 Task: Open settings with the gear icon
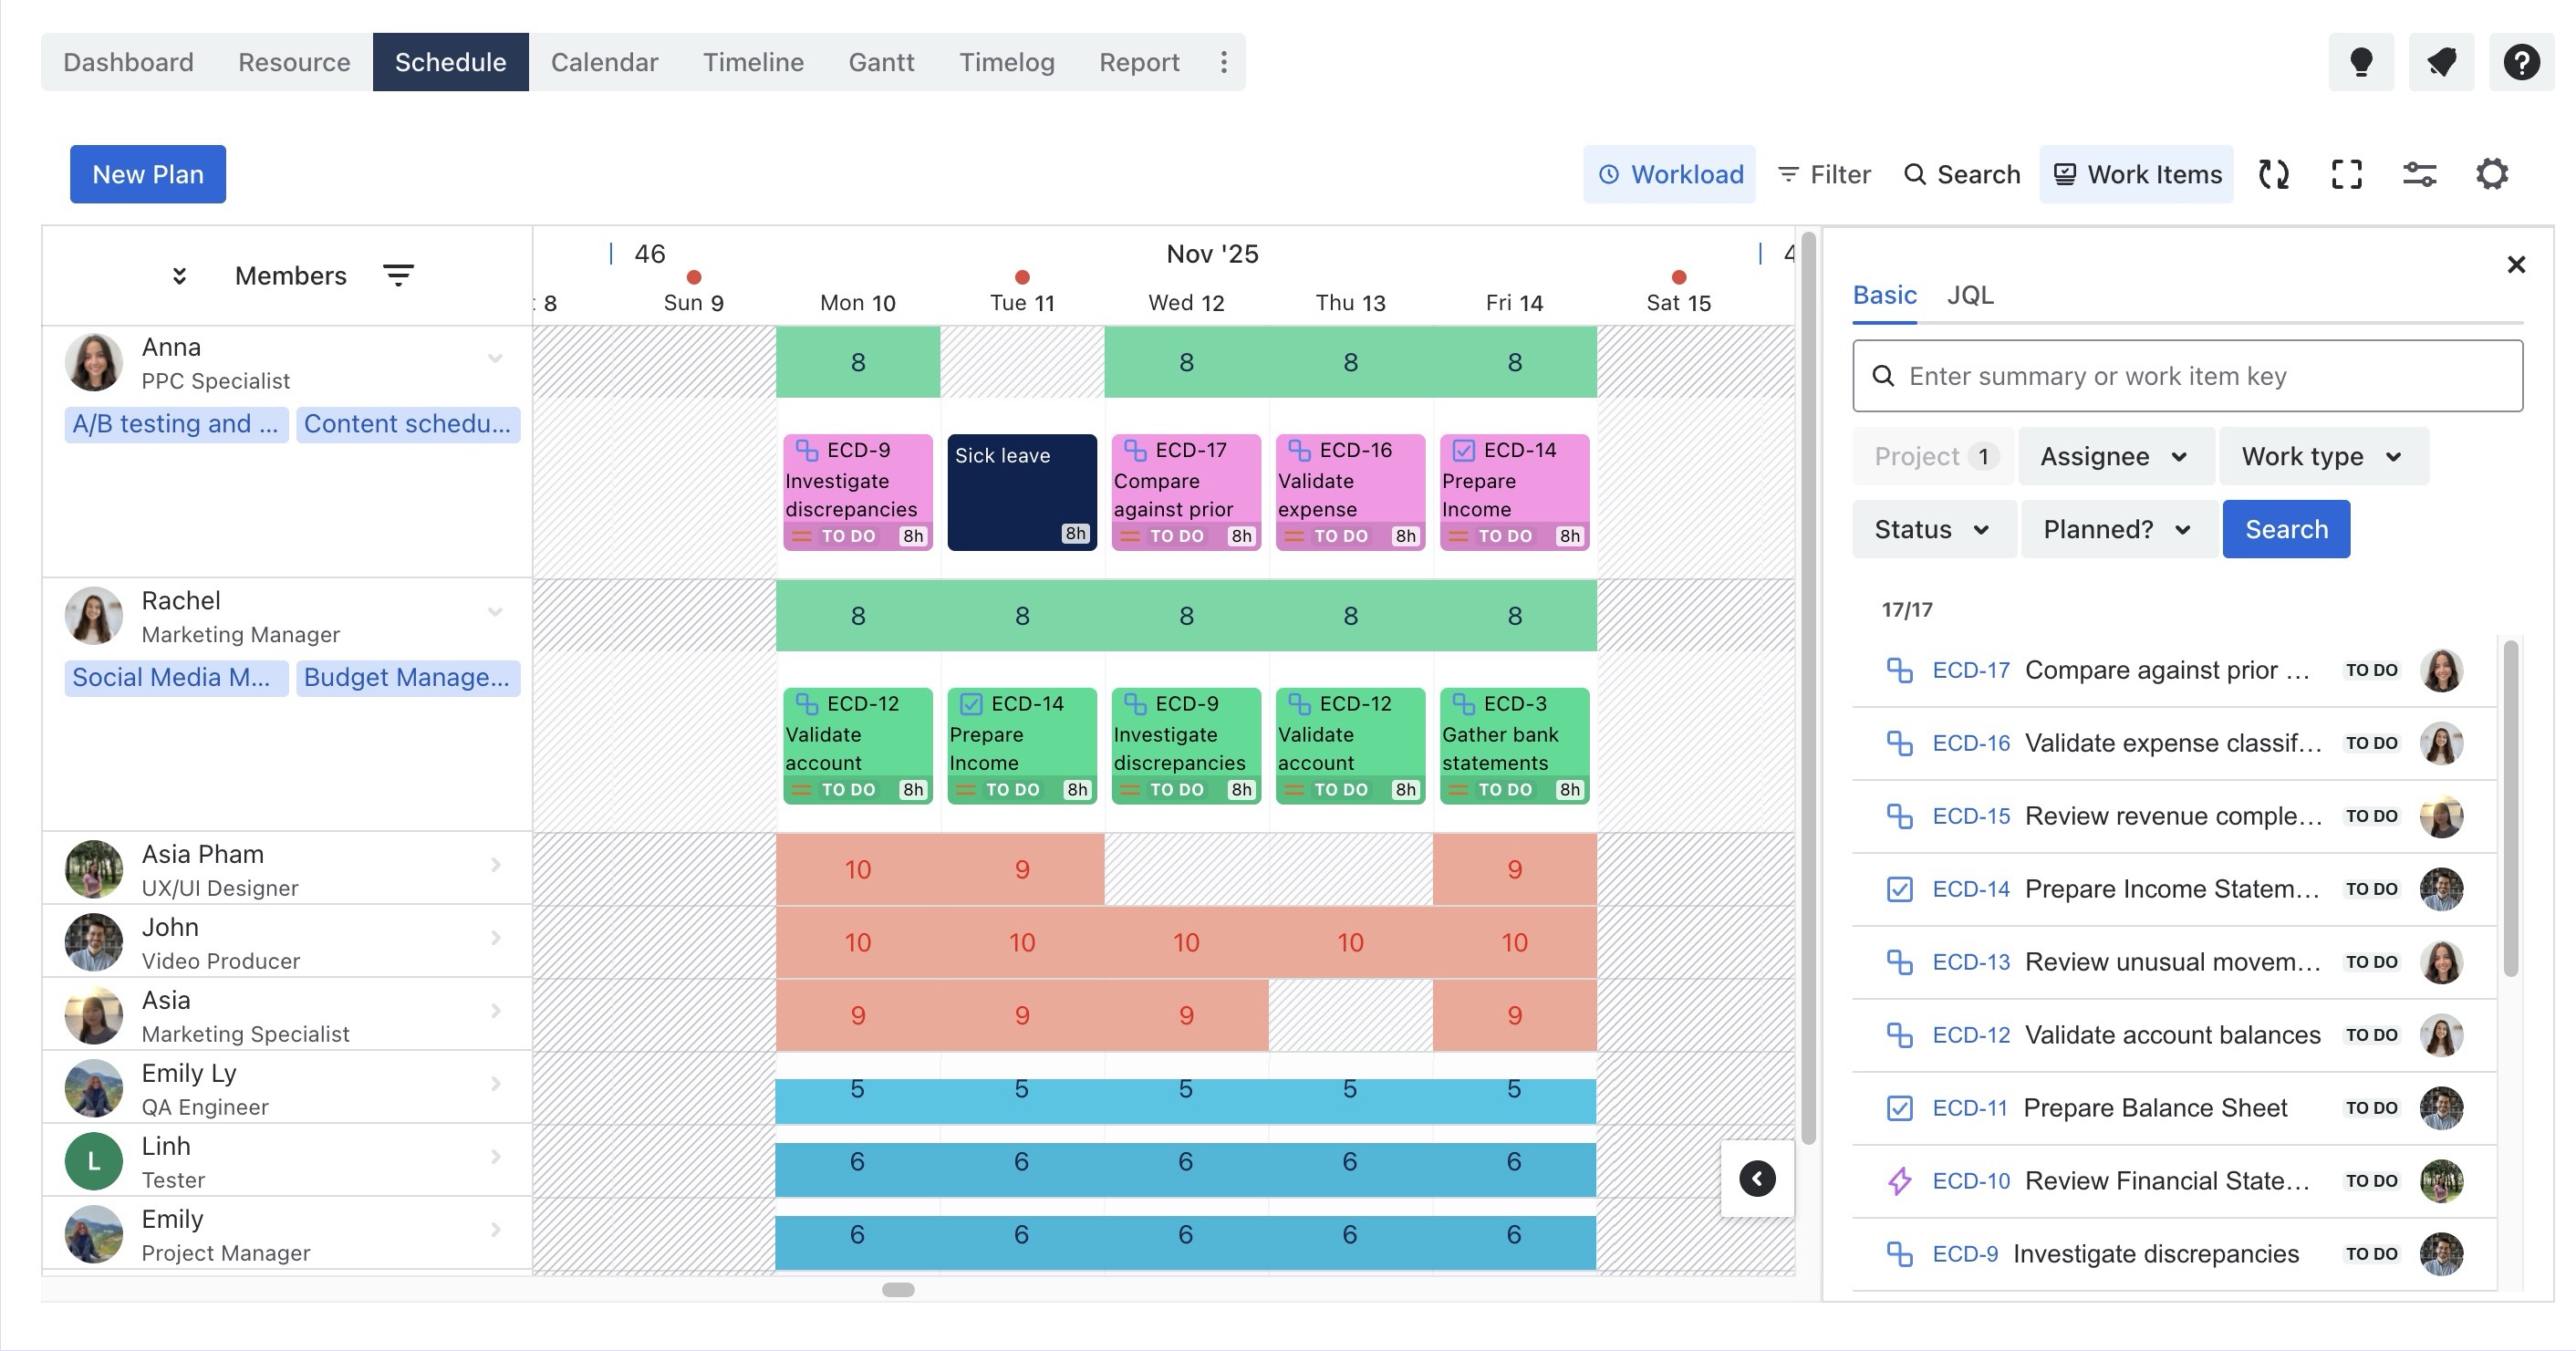tap(2492, 173)
